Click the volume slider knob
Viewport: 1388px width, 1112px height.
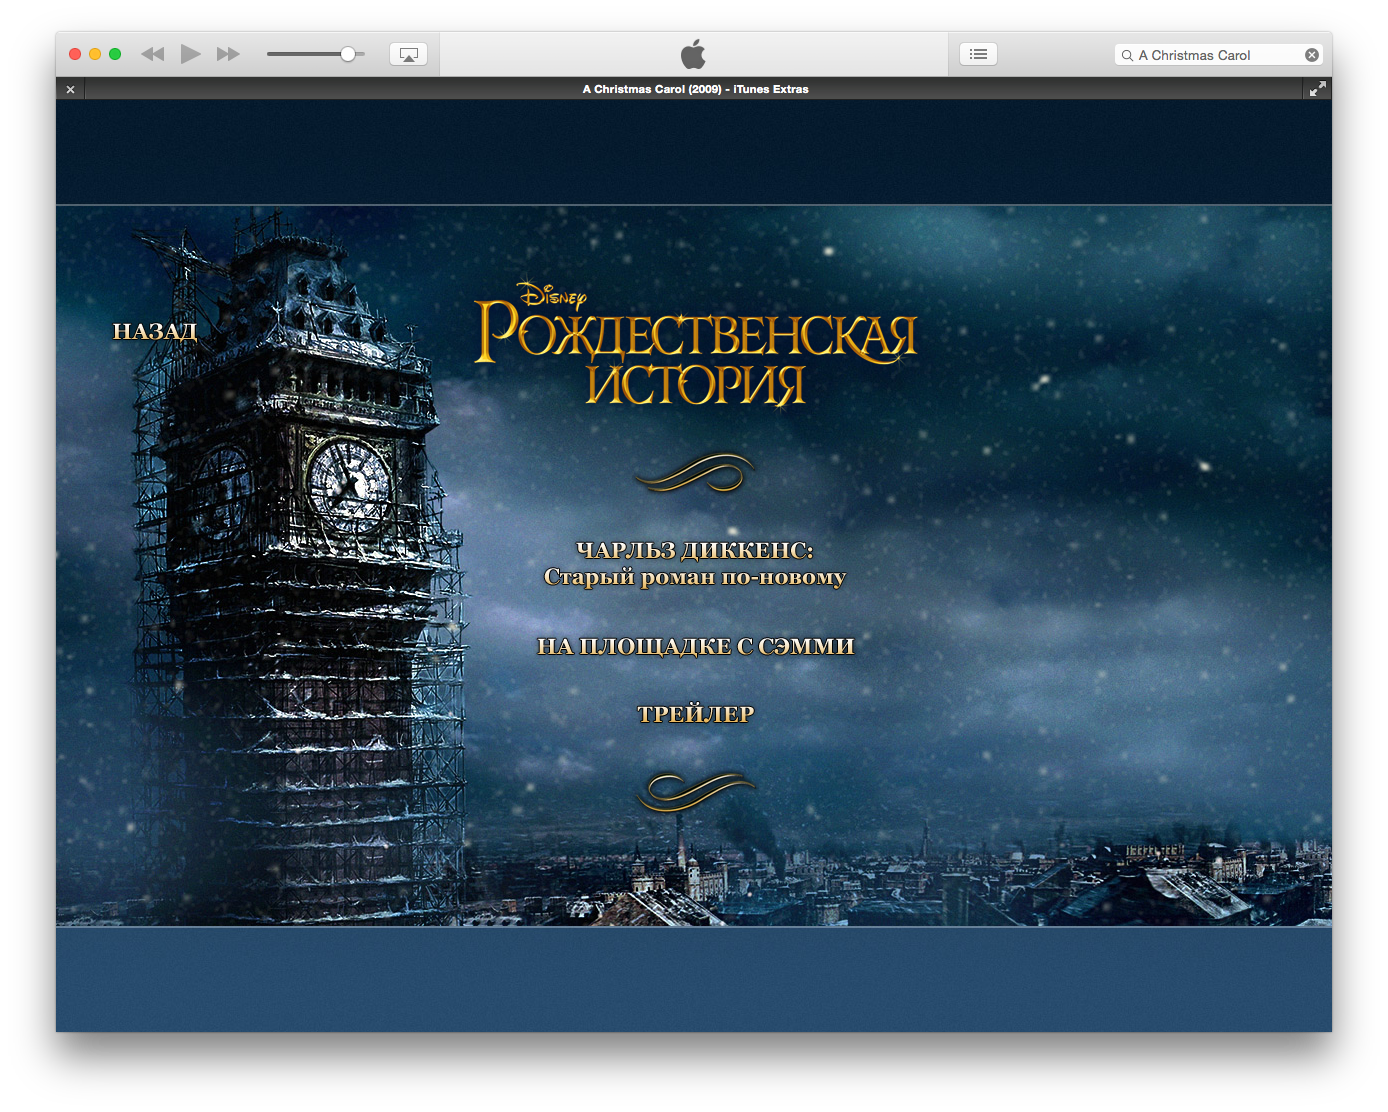pyautogui.click(x=348, y=54)
